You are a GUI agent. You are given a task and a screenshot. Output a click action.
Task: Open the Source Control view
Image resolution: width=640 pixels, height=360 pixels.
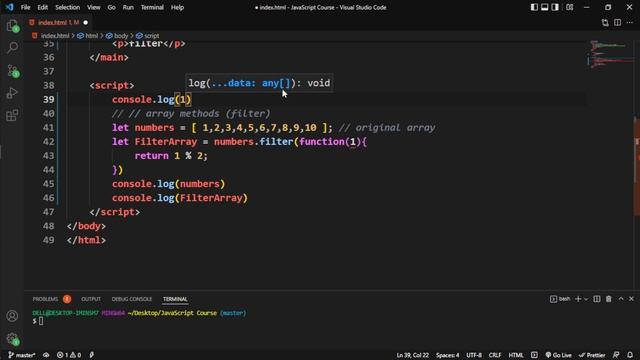point(12,71)
